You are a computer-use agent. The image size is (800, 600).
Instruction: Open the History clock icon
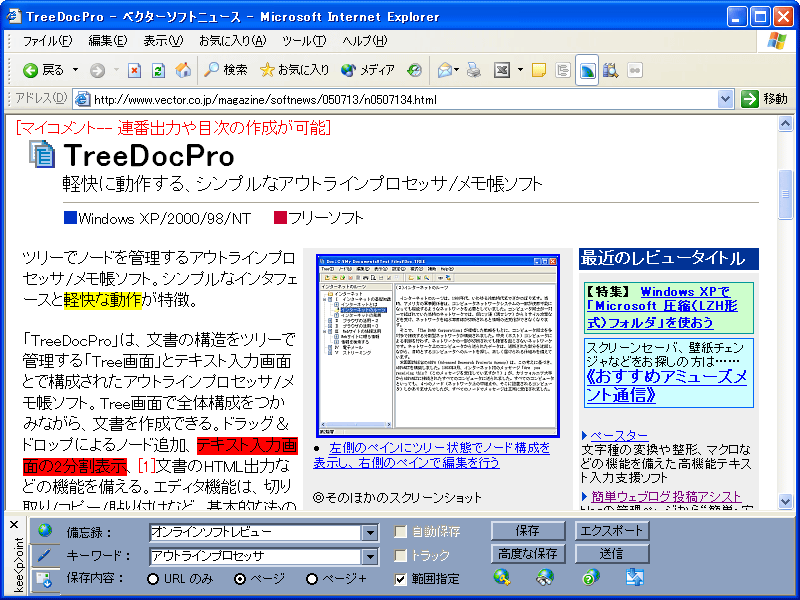414,70
